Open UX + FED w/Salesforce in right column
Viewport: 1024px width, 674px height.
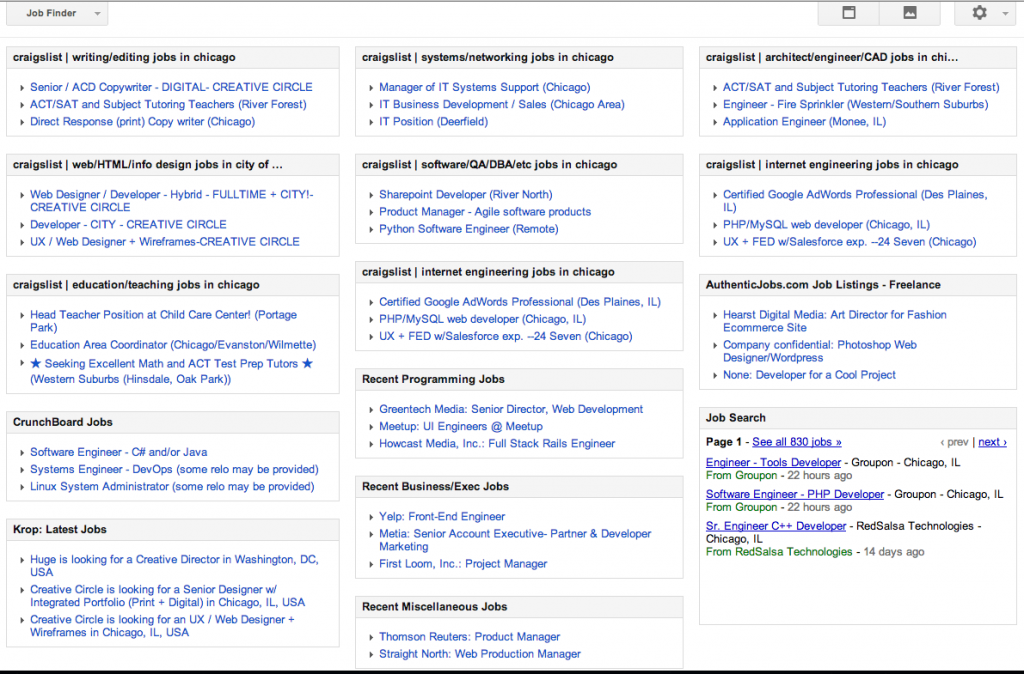849,242
